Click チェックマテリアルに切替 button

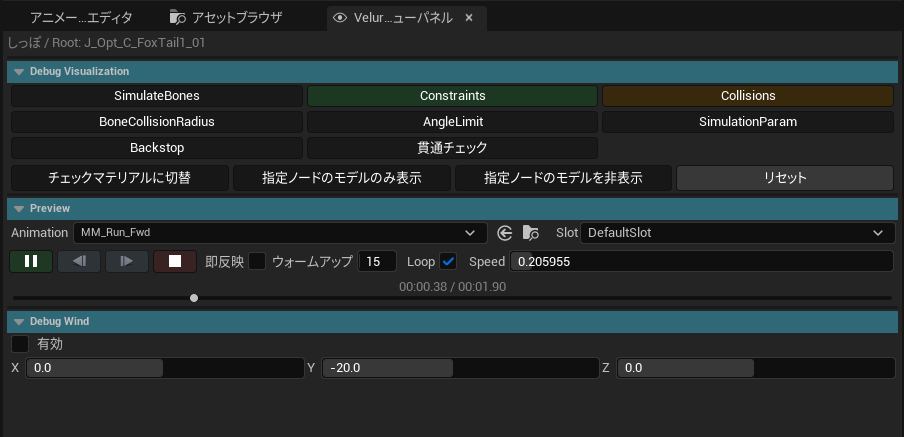coord(120,178)
